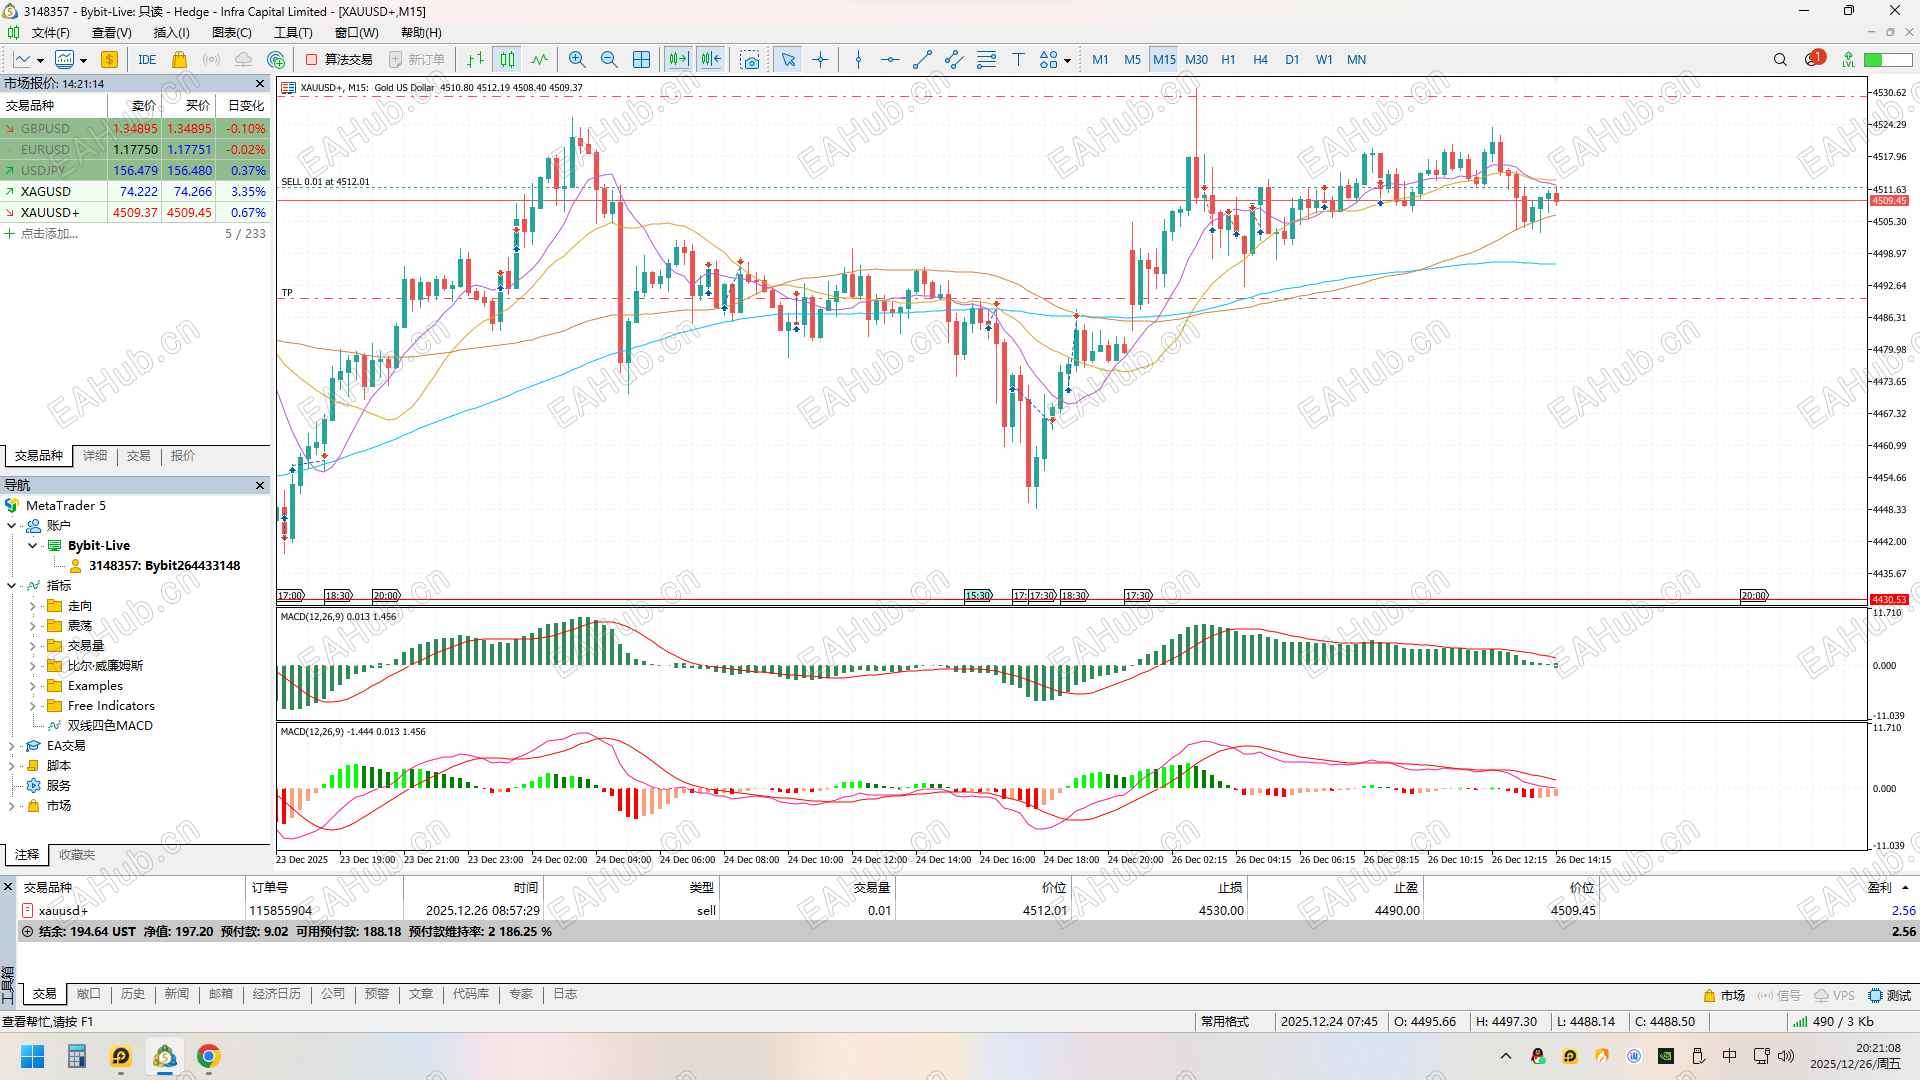Select the trendline drawing tool

[x=922, y=60]
